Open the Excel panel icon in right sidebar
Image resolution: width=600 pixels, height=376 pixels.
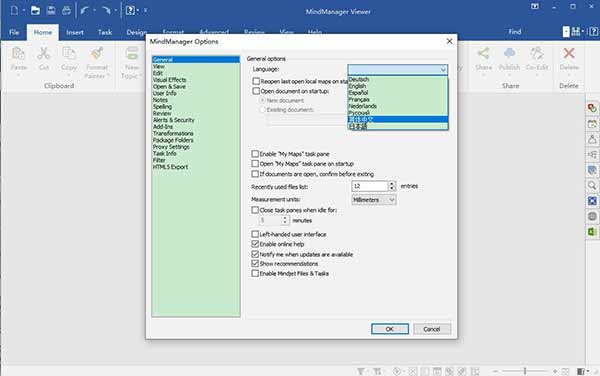point(592,232)
